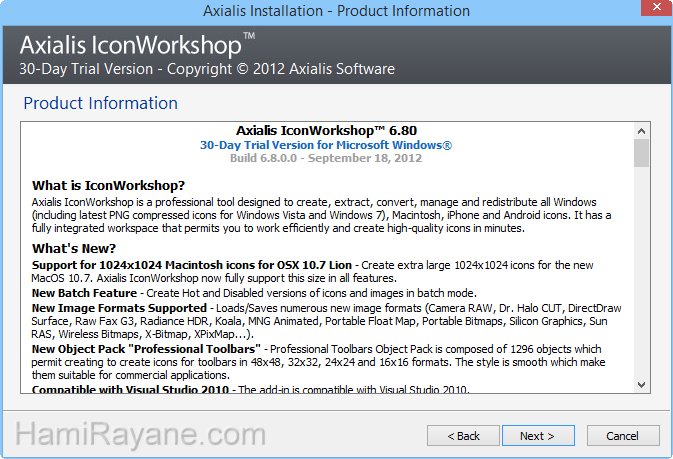Click the 'New Image Formats Supported' bold text
The height and width of the screenshot is (459, 673).
coord(119,308)
